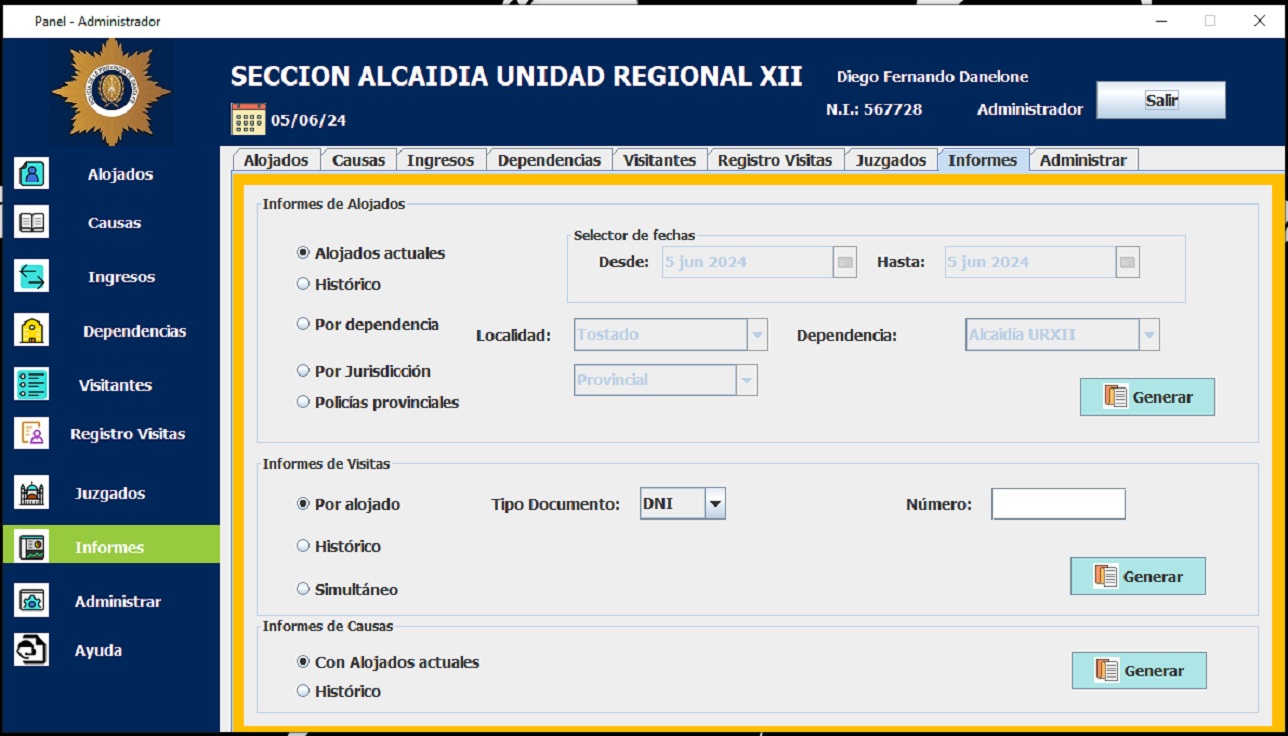The height and width of the screenshot is (736, 1288).
Task: Click the Ingresos arrows icon in sidebar
Action: [x=32, y=277]
